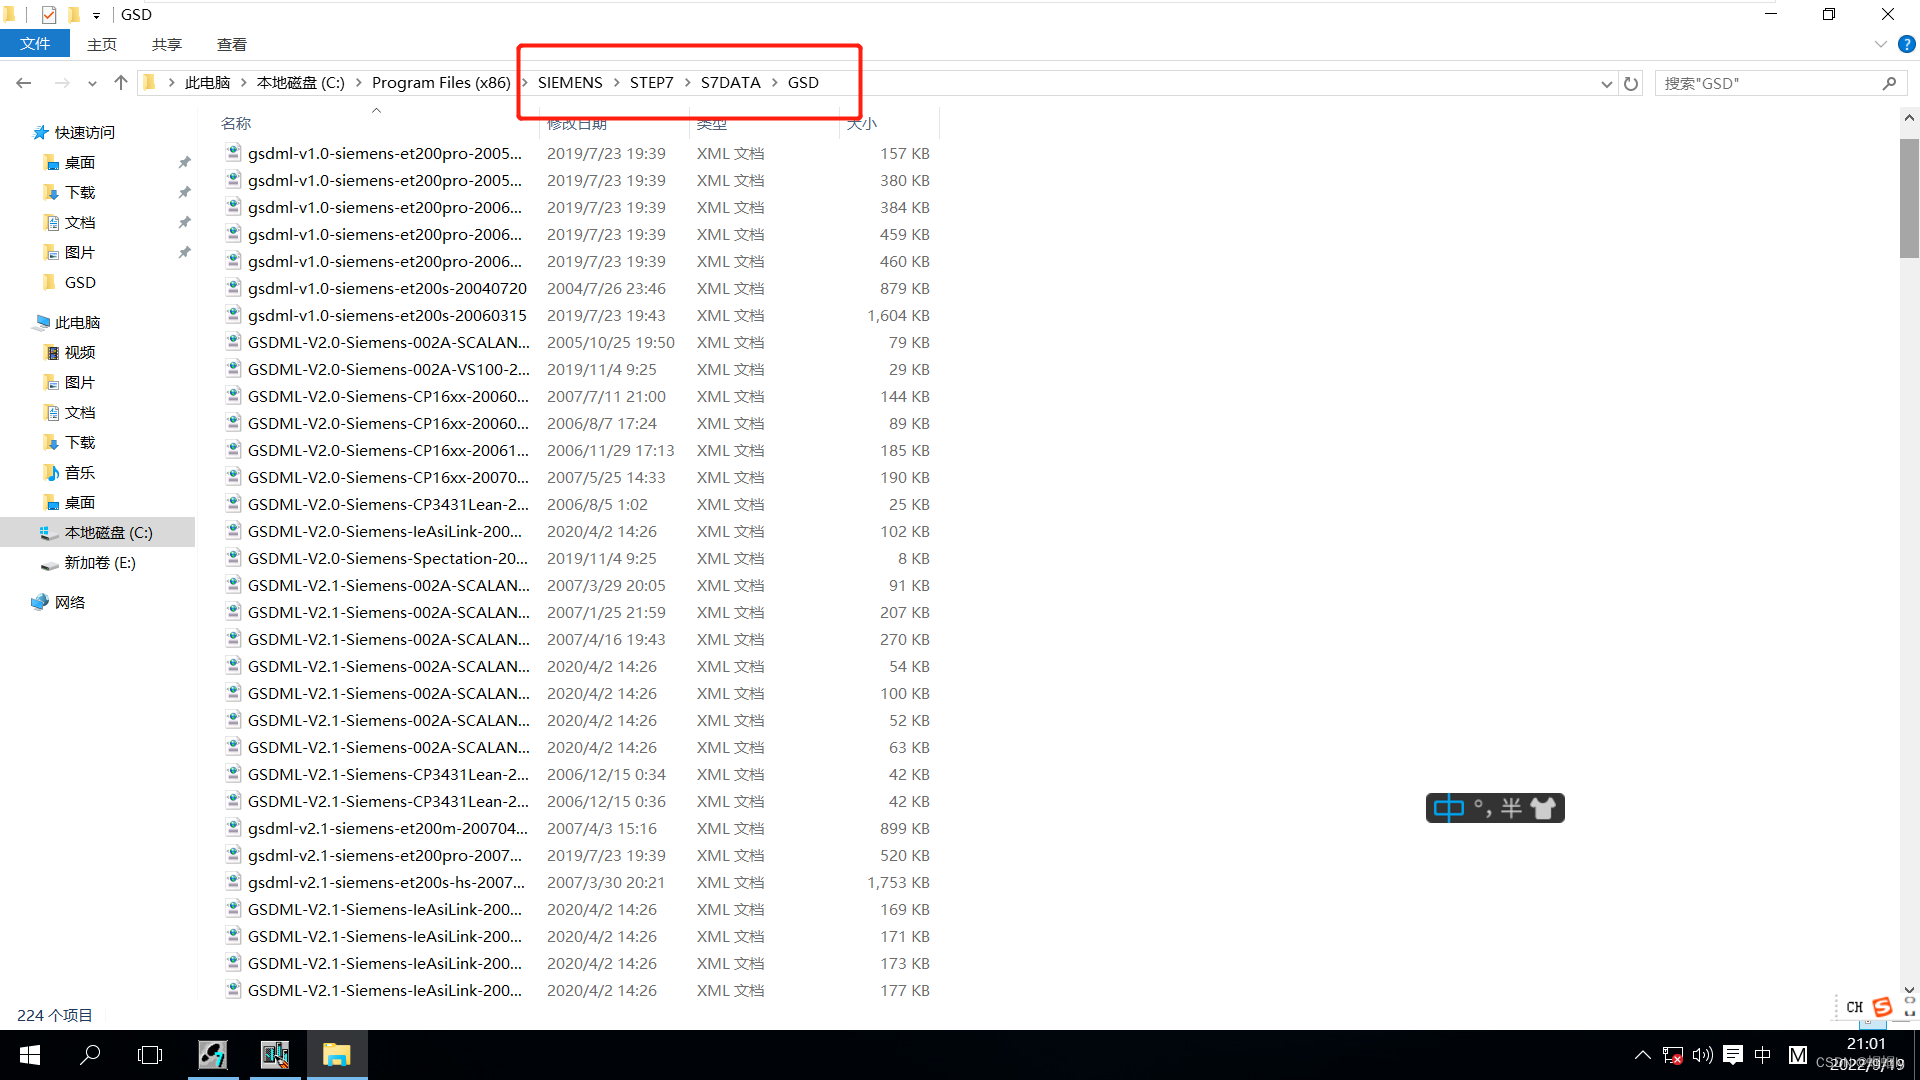Viewport: 1920px width, 1080px height.
Task: Open Task View on the taskbar
Action: pyautogui.click(x=150, y=1055)
